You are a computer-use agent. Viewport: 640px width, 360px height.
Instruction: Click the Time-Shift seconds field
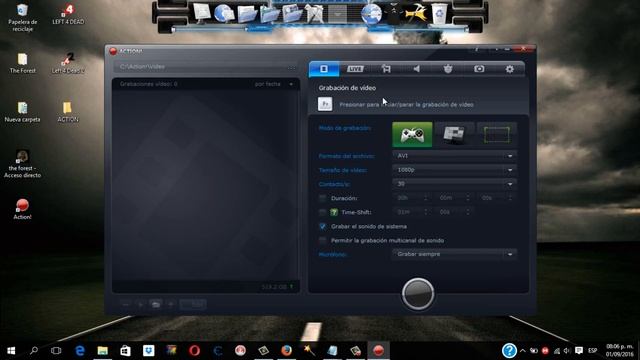pyautogui.click(x=454, y=212)
